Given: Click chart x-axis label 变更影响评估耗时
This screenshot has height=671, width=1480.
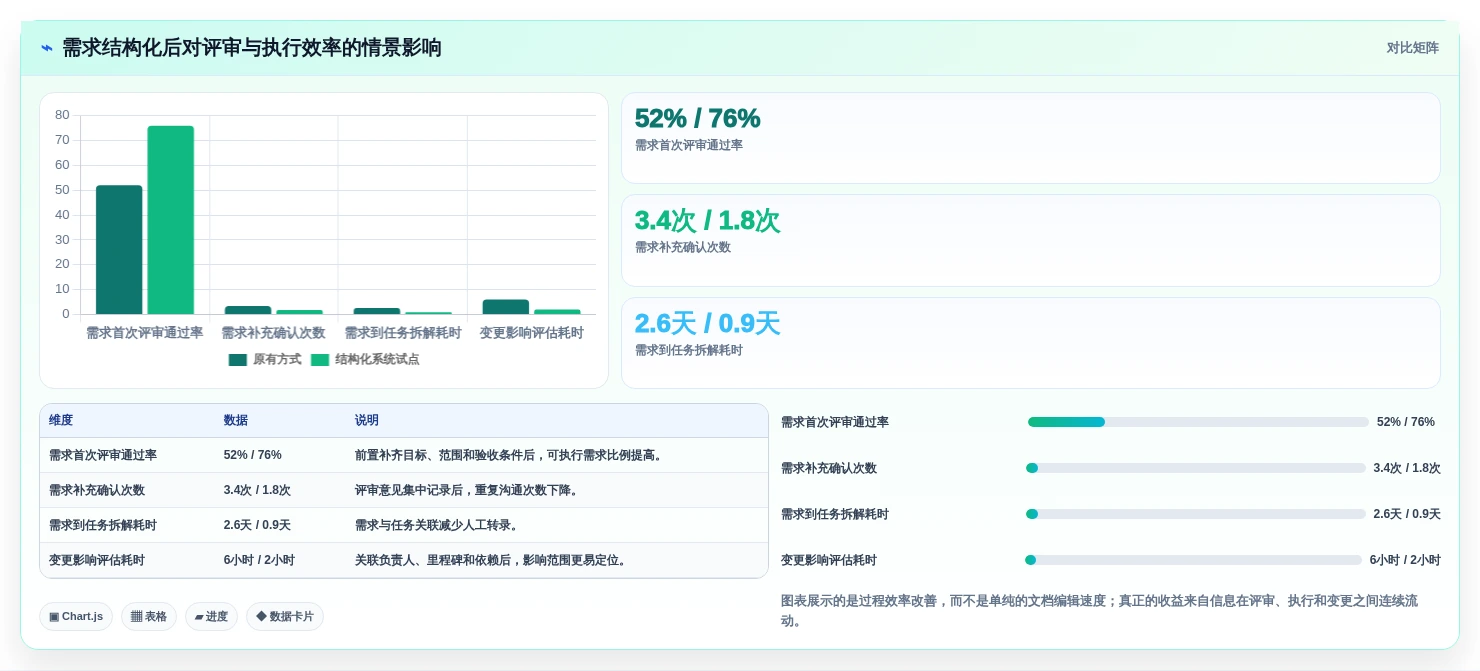Looking at the screenshot, I should tap(531, 333).
